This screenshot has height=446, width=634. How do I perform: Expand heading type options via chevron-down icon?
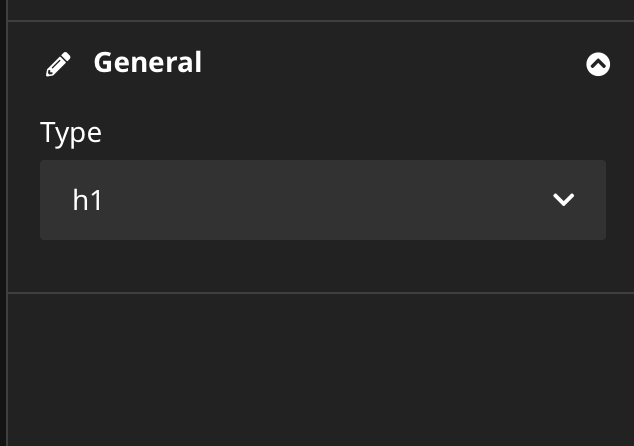click(x=563, y=199)
